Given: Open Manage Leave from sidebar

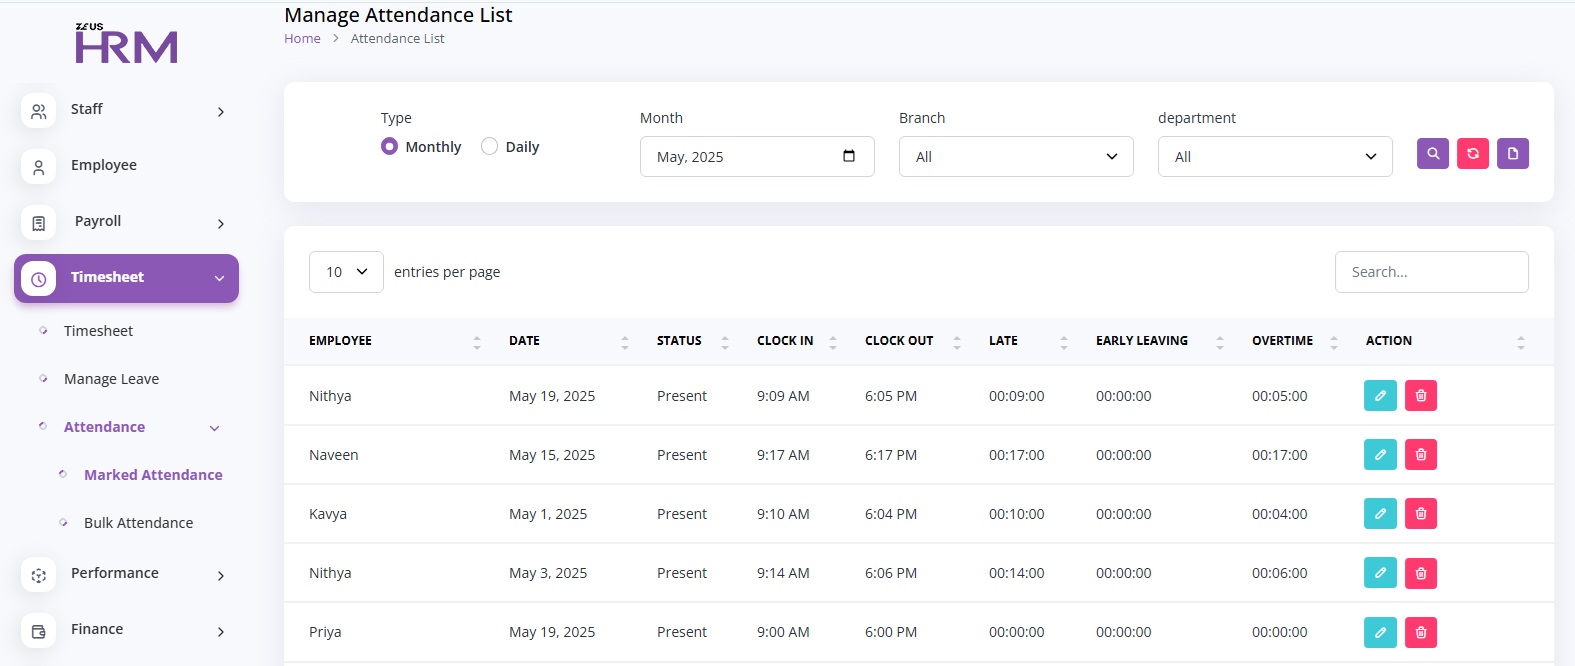Looking at the screenshot, I should [111, 379].
